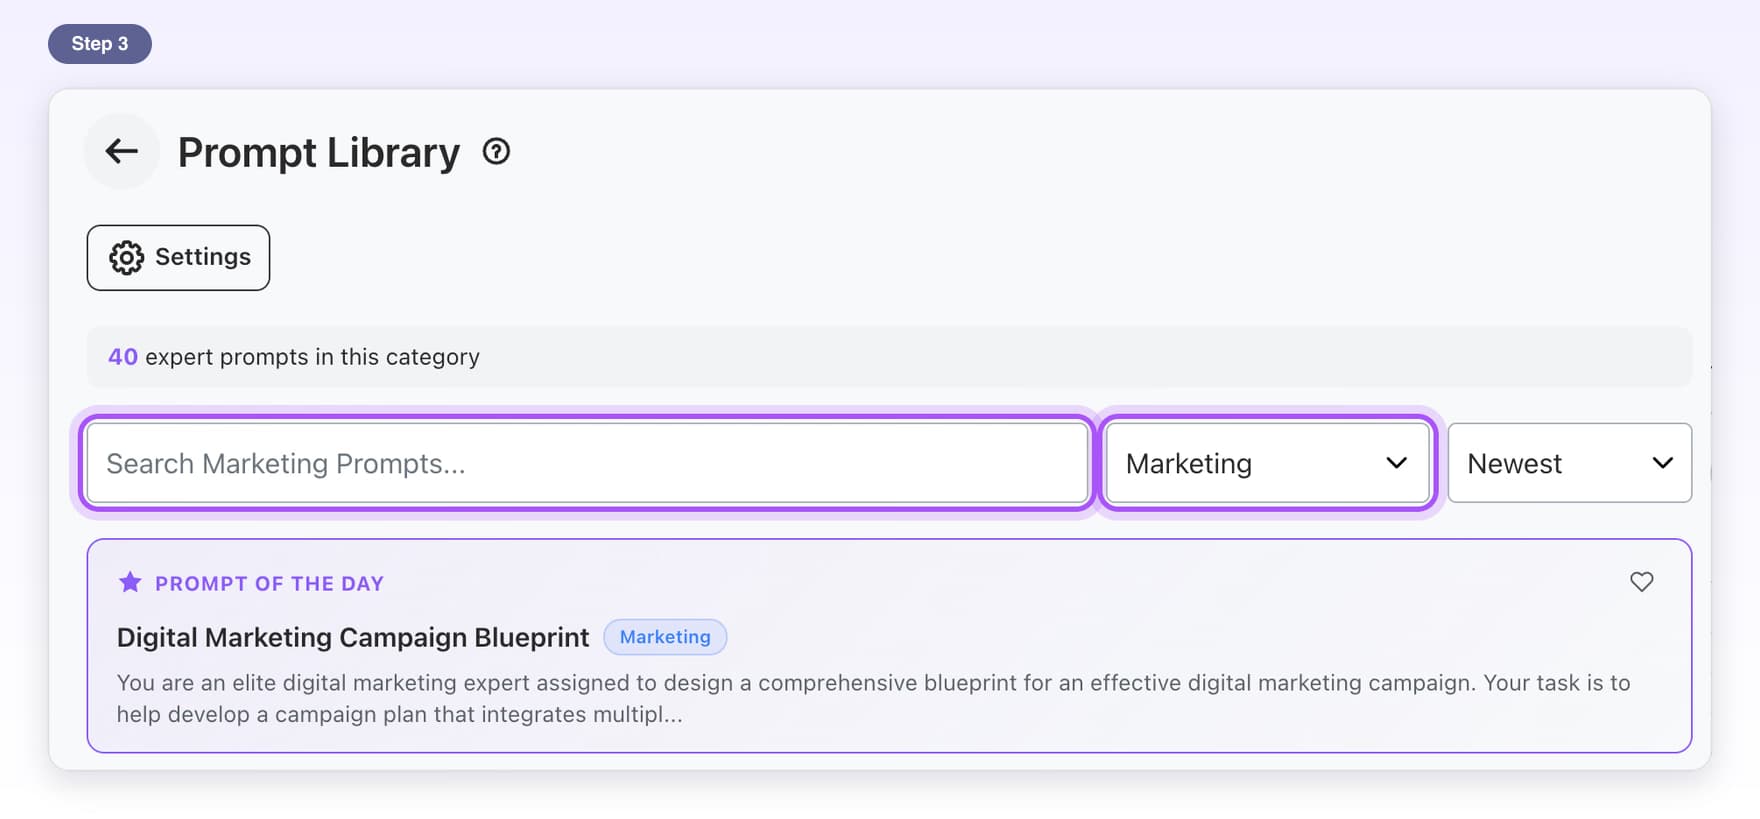
Task: Click the purple Prompt of the Day star
Action: coord(130,582)
